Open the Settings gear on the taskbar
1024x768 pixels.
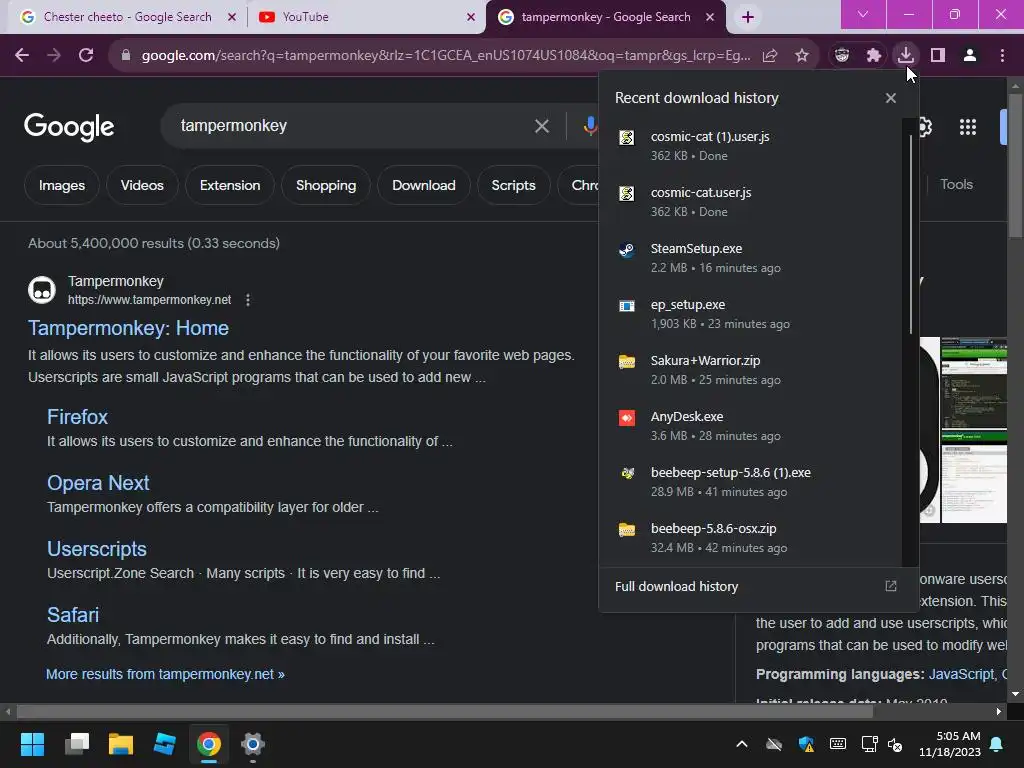253,744
